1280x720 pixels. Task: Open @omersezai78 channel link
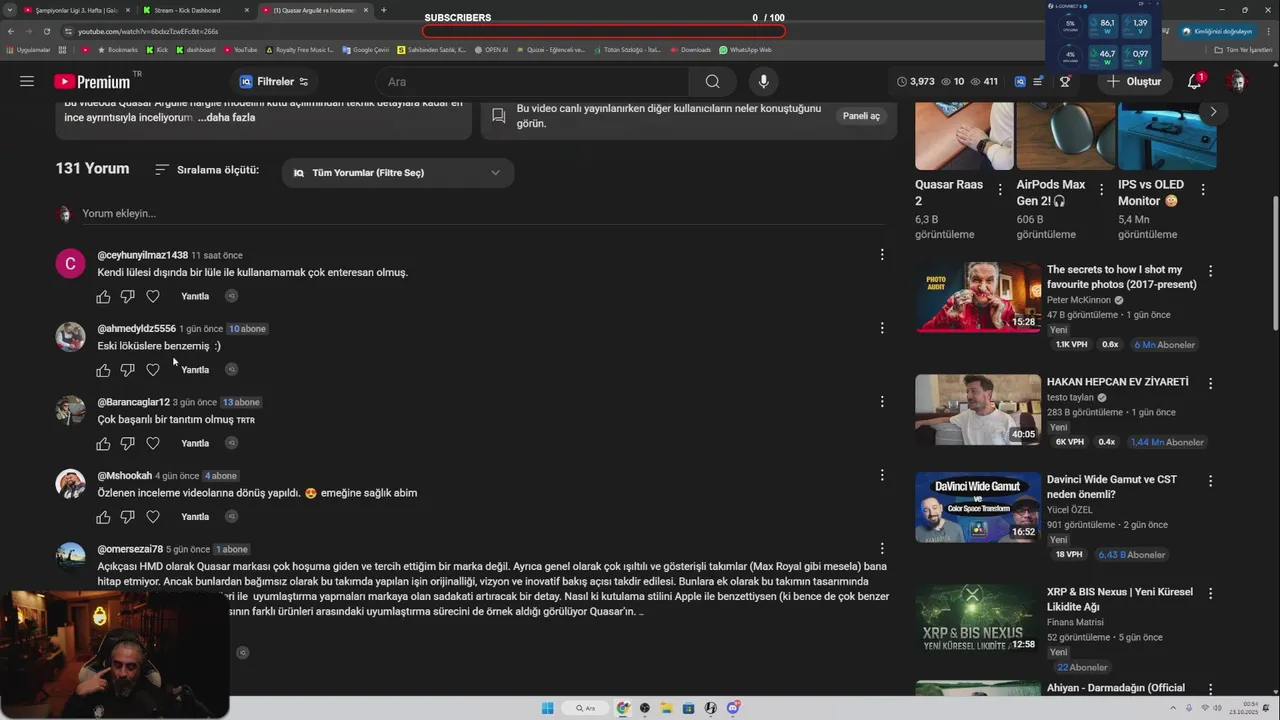tap(130, 549)
